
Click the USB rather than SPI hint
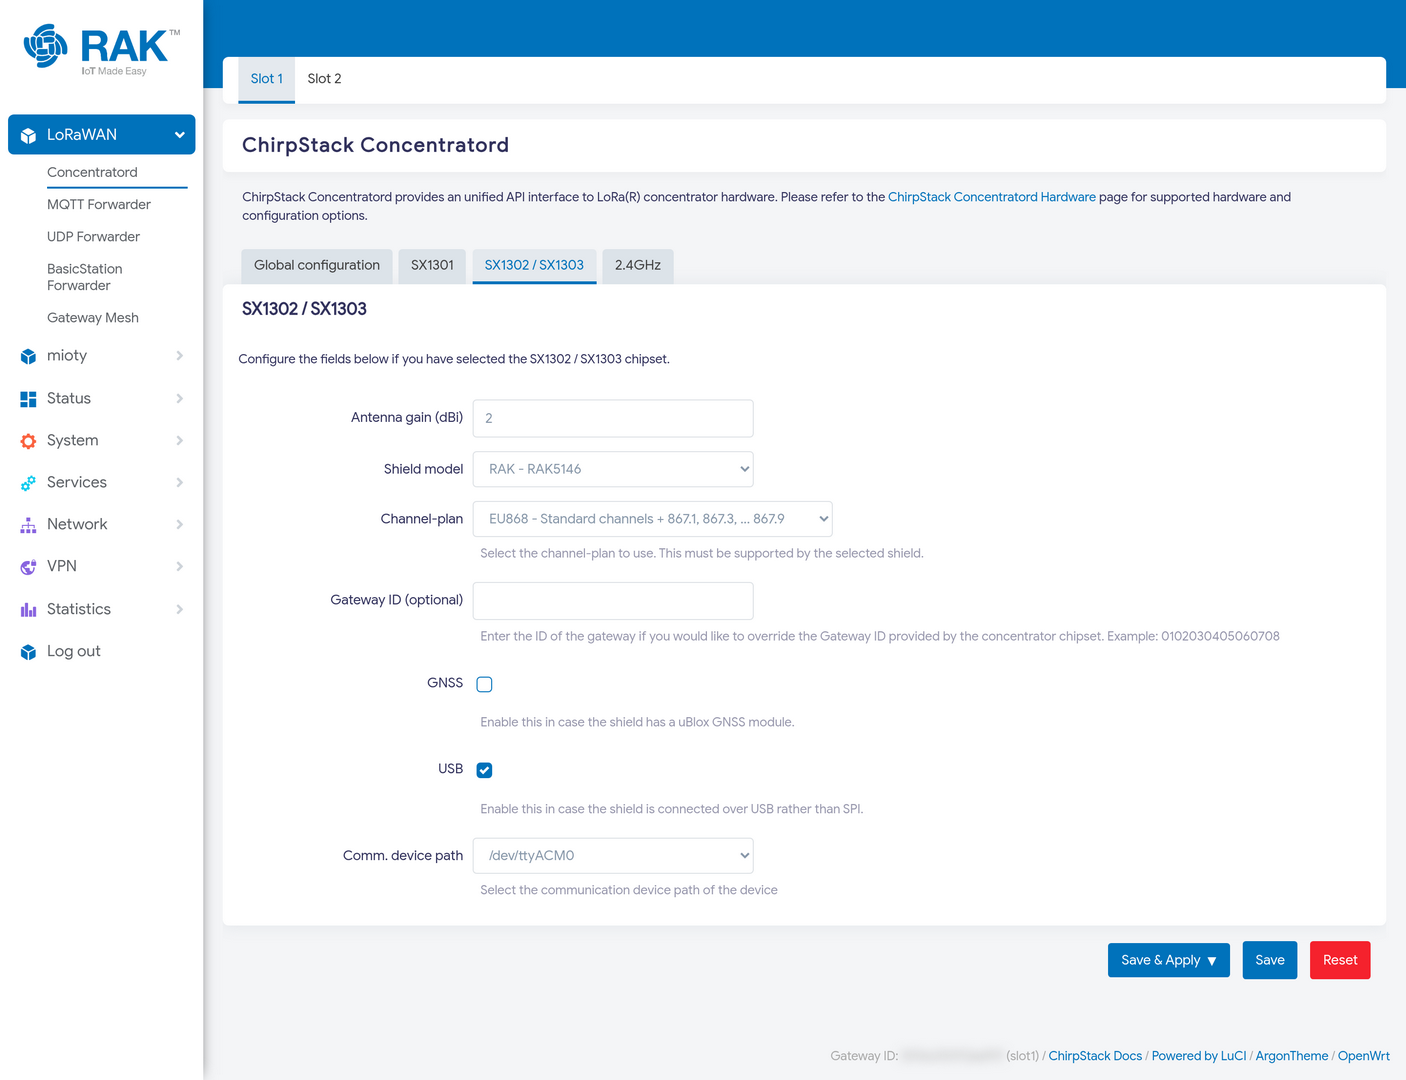pos(671,809)
